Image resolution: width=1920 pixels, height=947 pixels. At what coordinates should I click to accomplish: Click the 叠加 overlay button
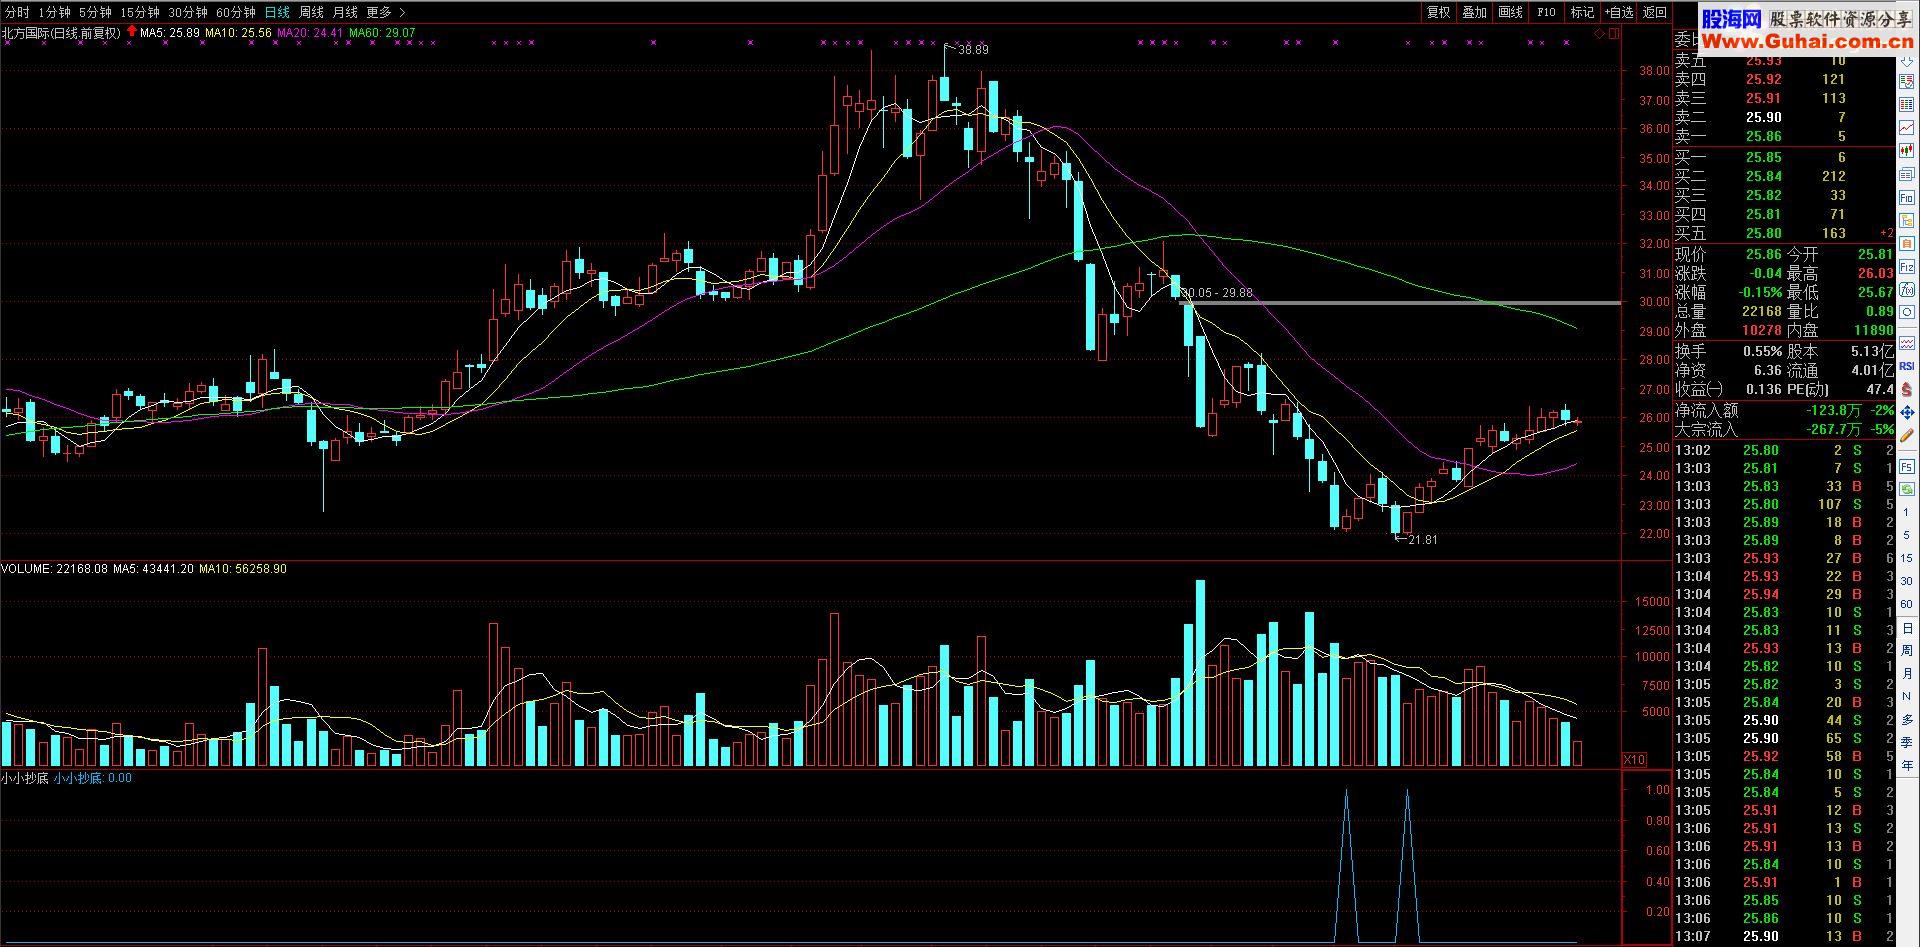1474,12
